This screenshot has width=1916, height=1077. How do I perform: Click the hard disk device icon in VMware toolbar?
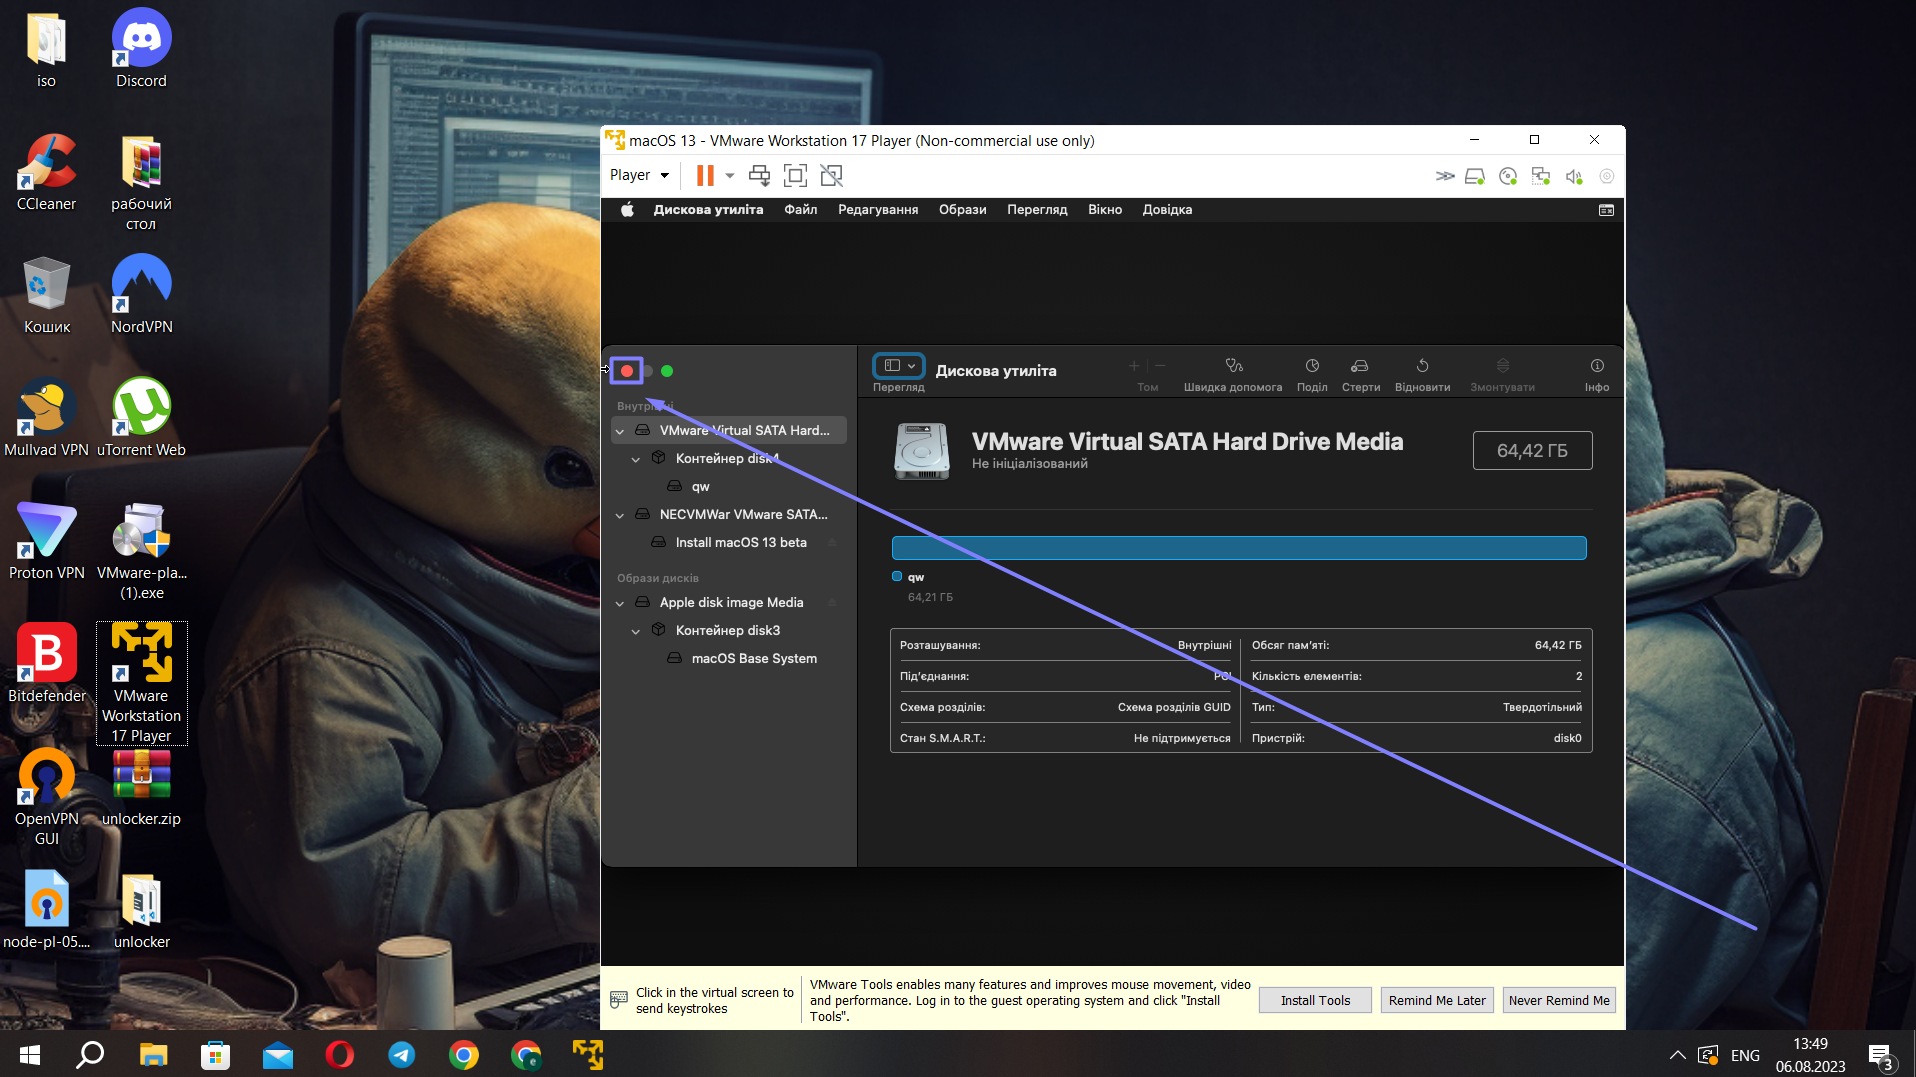[x=1475, y=176]
